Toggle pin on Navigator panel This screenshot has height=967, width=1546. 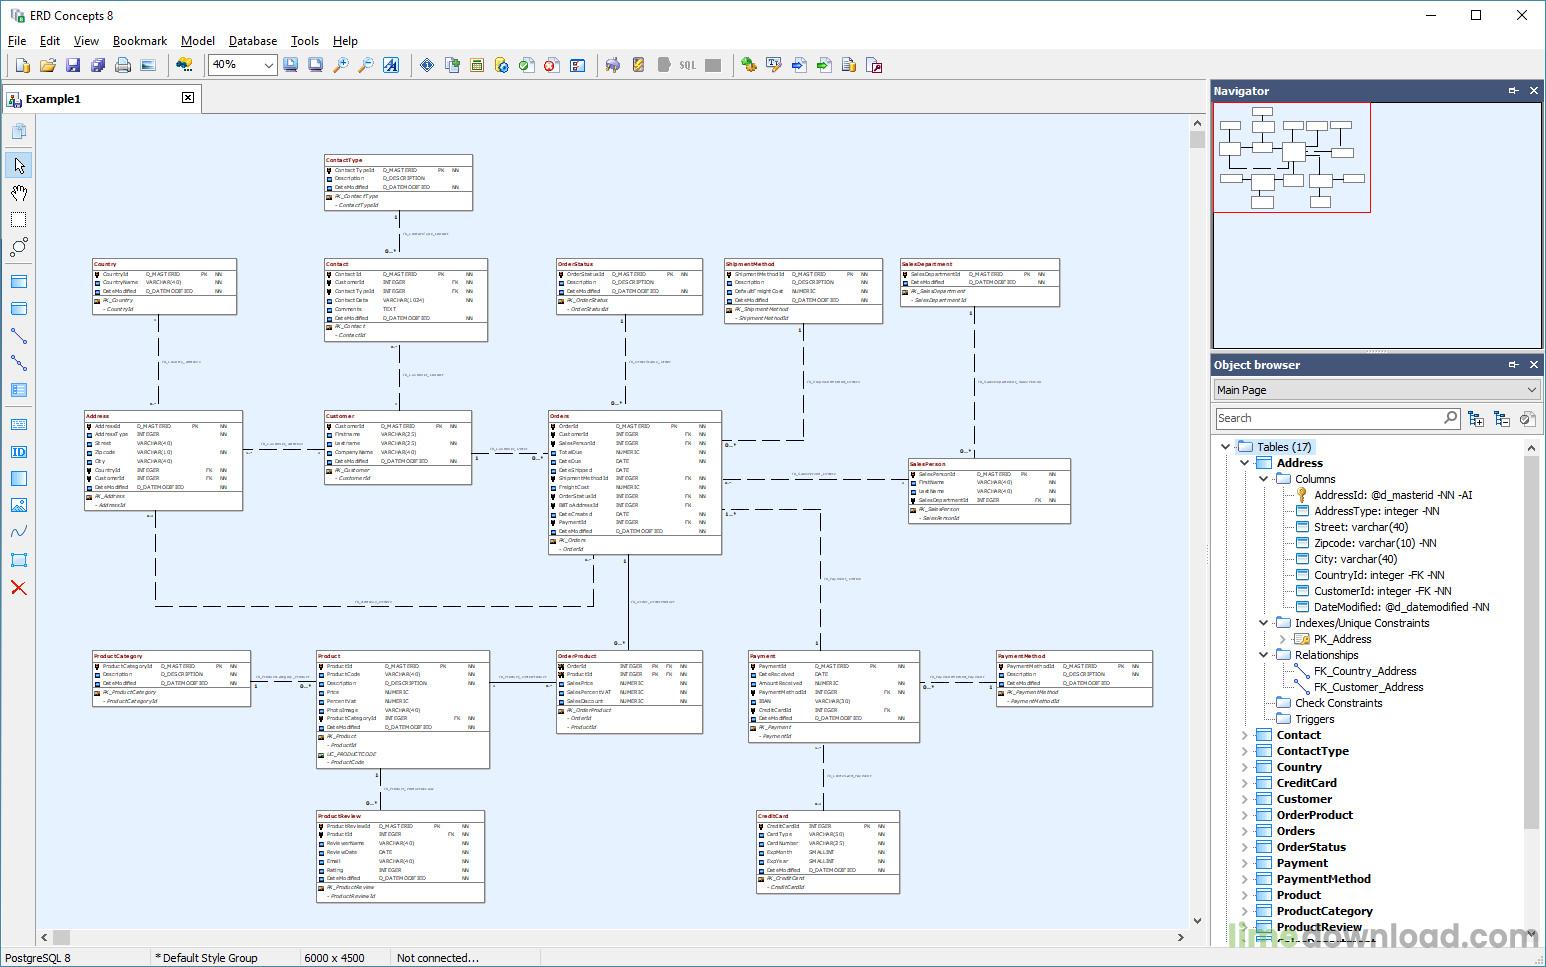(1513, 91)
